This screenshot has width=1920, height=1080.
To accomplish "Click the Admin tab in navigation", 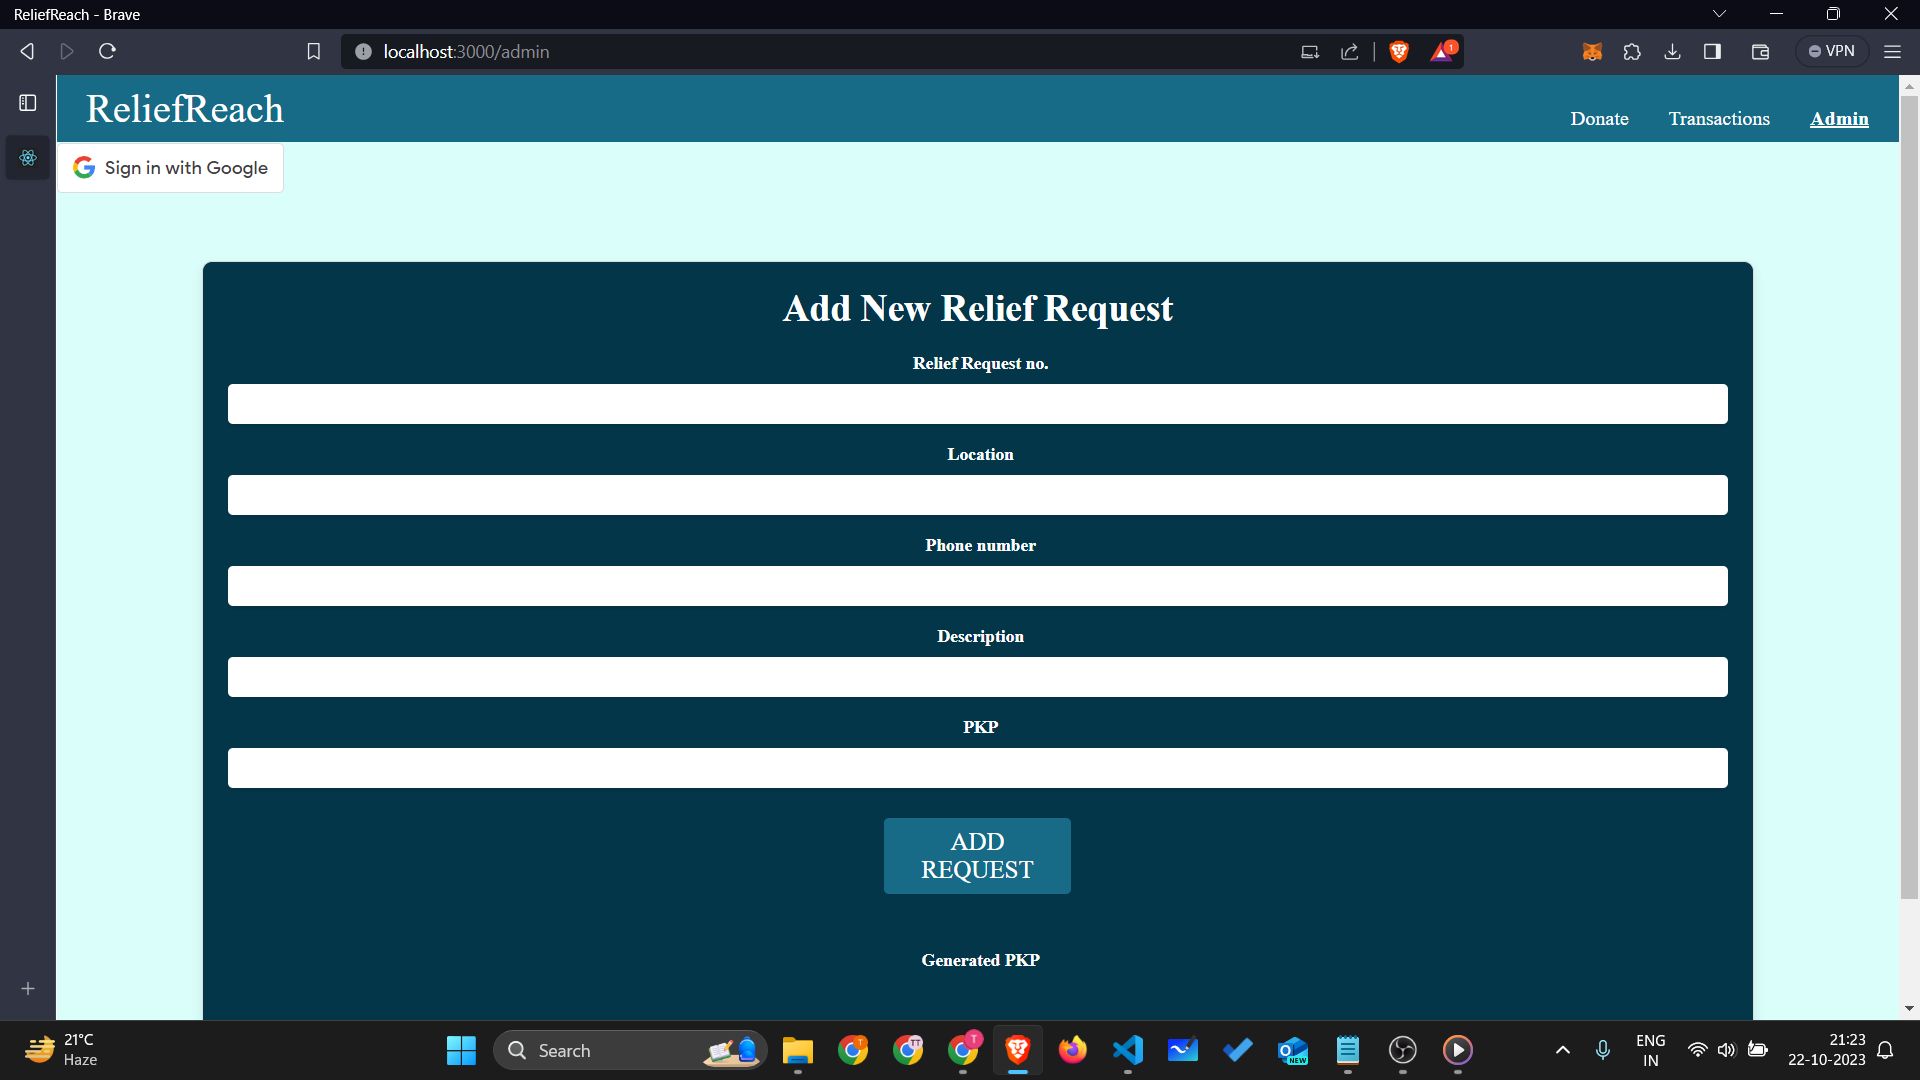I will (x=1840, y=119).
